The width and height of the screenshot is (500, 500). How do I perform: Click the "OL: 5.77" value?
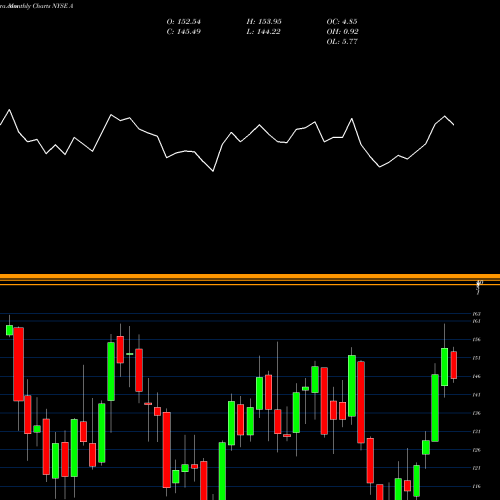[x=342, y=42]
